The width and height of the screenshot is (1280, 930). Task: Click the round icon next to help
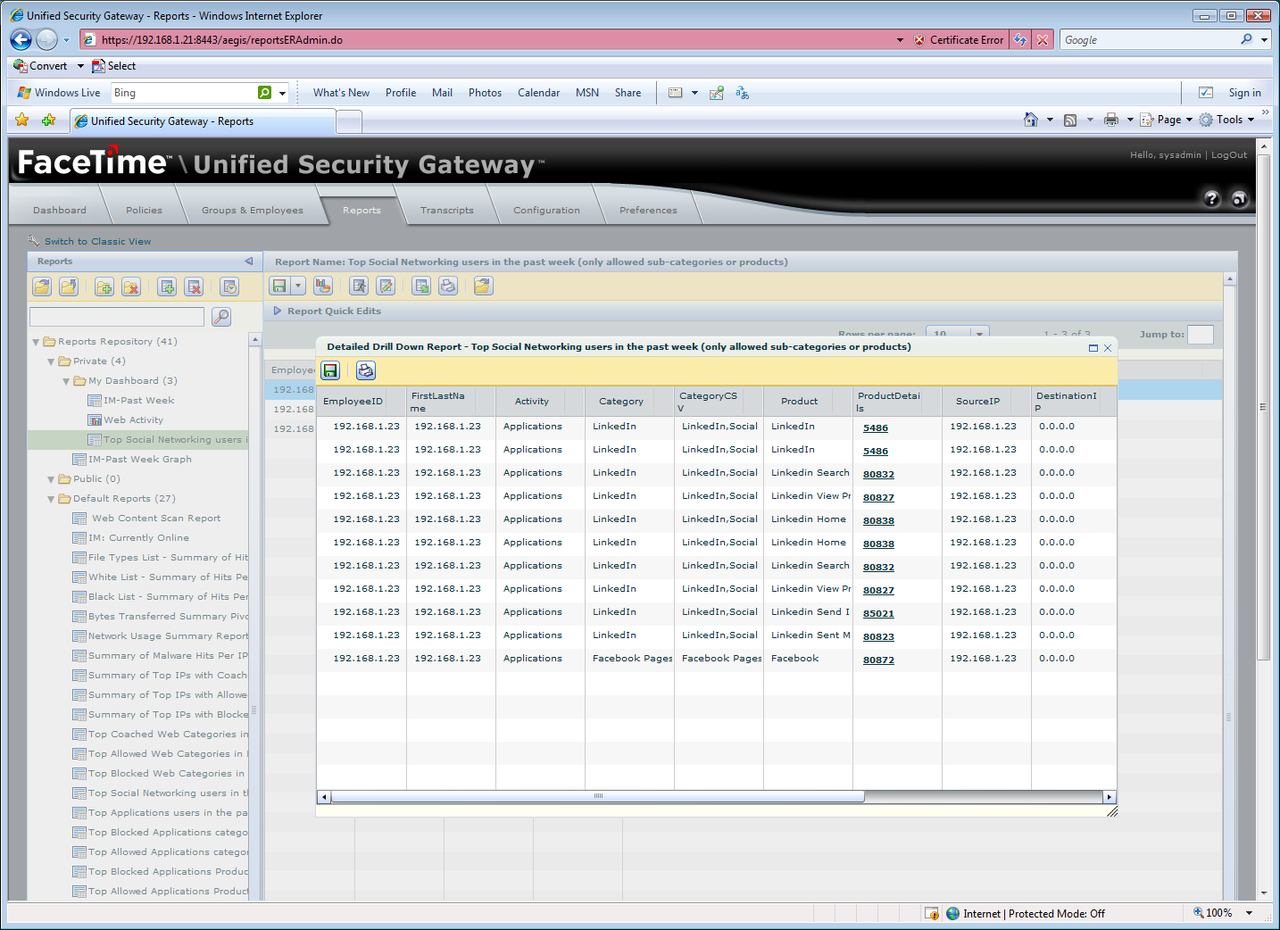[x=1240, y=199]
